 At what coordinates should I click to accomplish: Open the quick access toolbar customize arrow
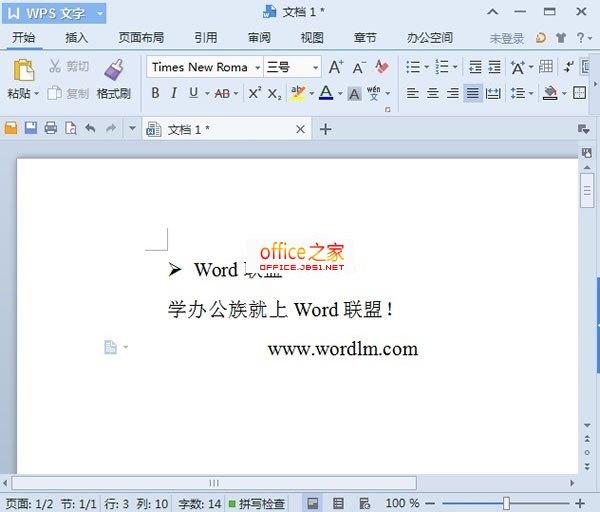click(x=132, y=128)
